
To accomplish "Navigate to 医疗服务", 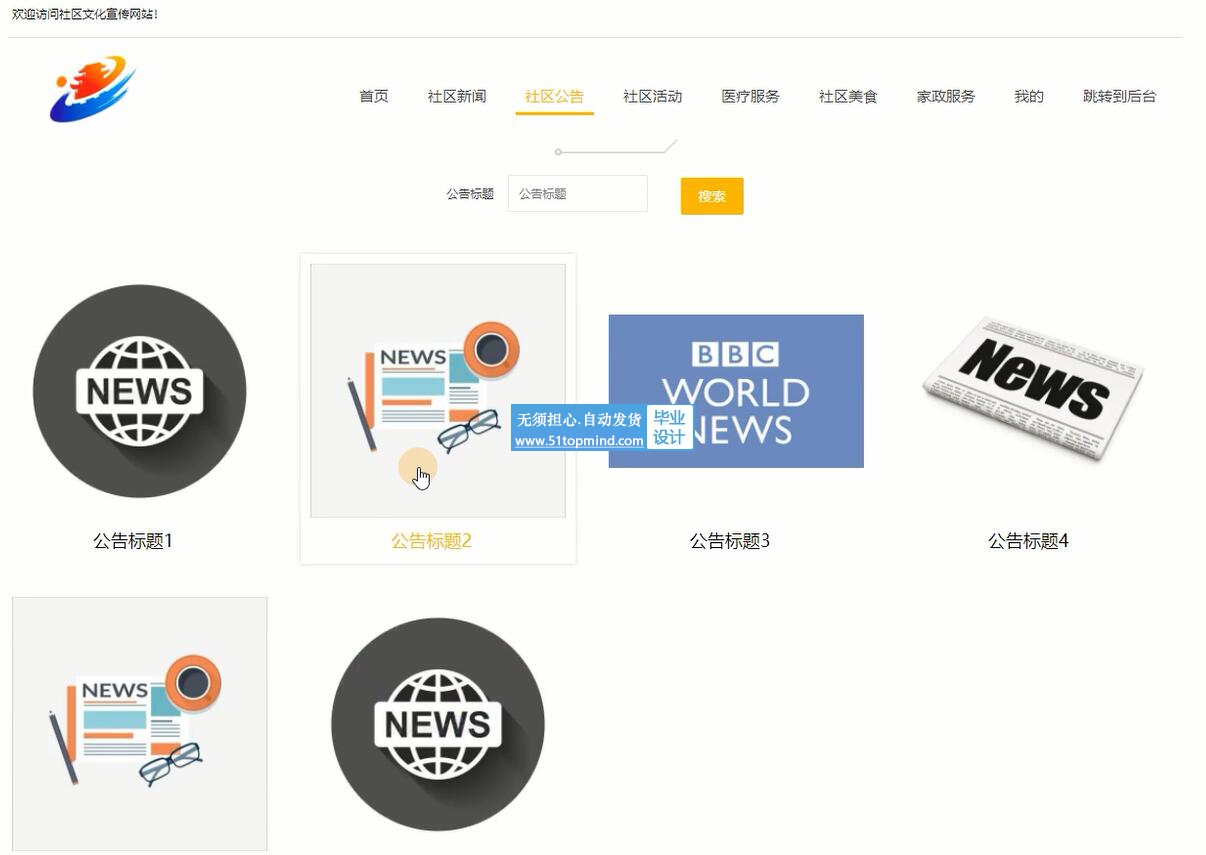I will click(x=751, y=96).
